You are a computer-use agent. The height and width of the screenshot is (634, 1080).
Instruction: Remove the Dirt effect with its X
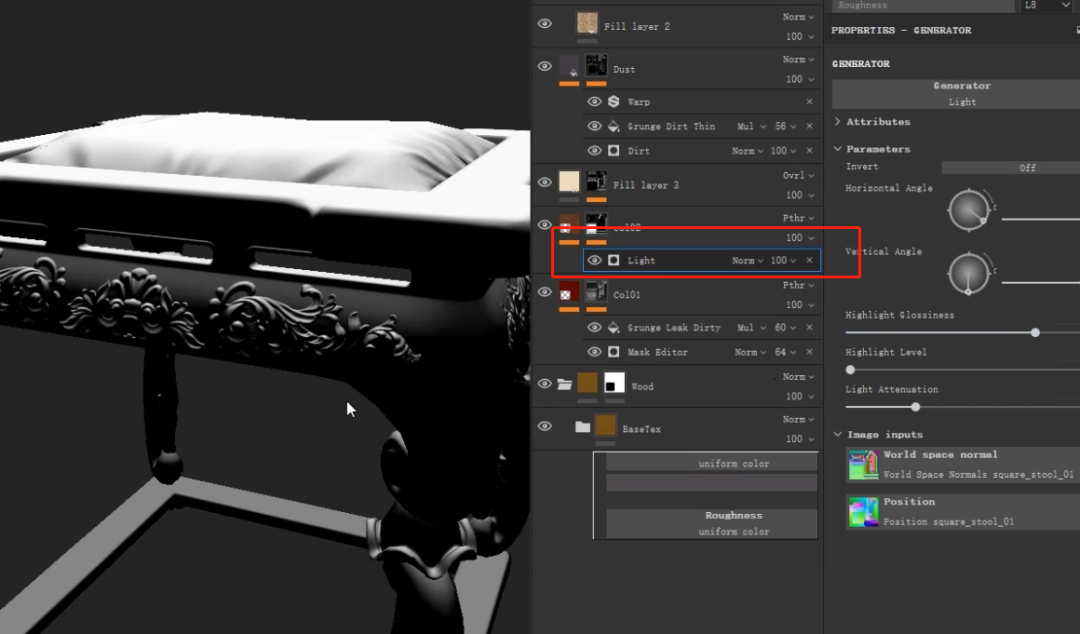click(x=809, y=150)
